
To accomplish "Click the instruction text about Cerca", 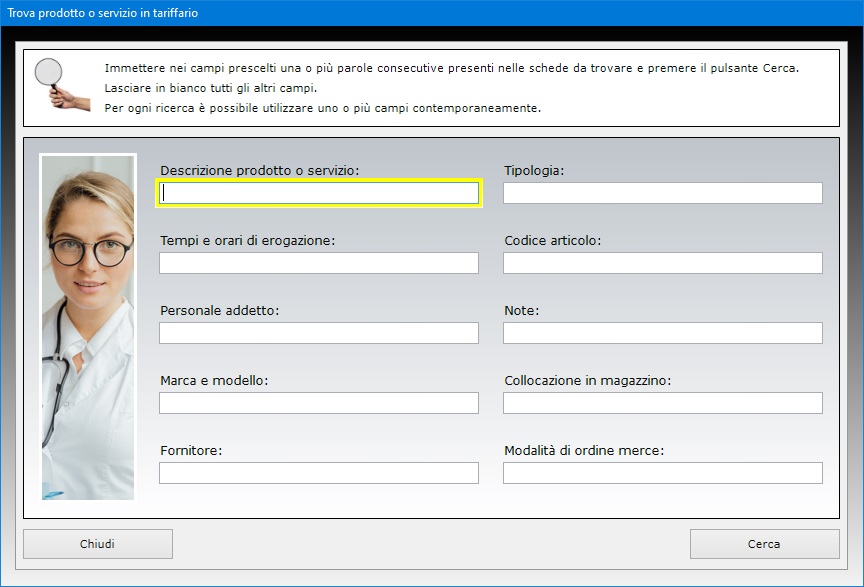I will tap(452, 68).
